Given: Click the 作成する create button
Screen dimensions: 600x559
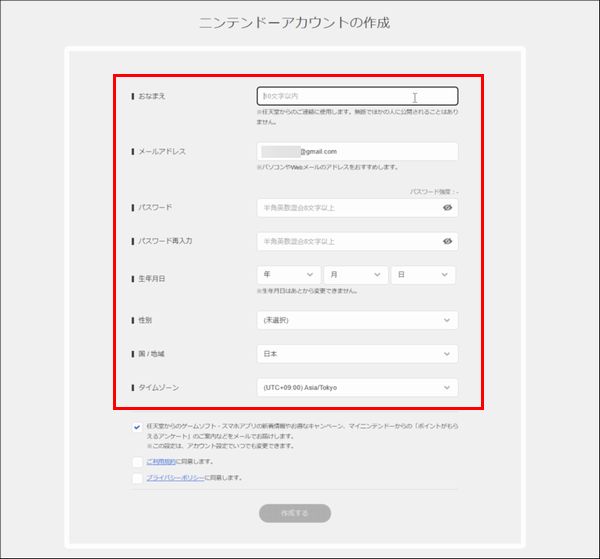Looking at the screenshot, I should (x=295, y=513).
